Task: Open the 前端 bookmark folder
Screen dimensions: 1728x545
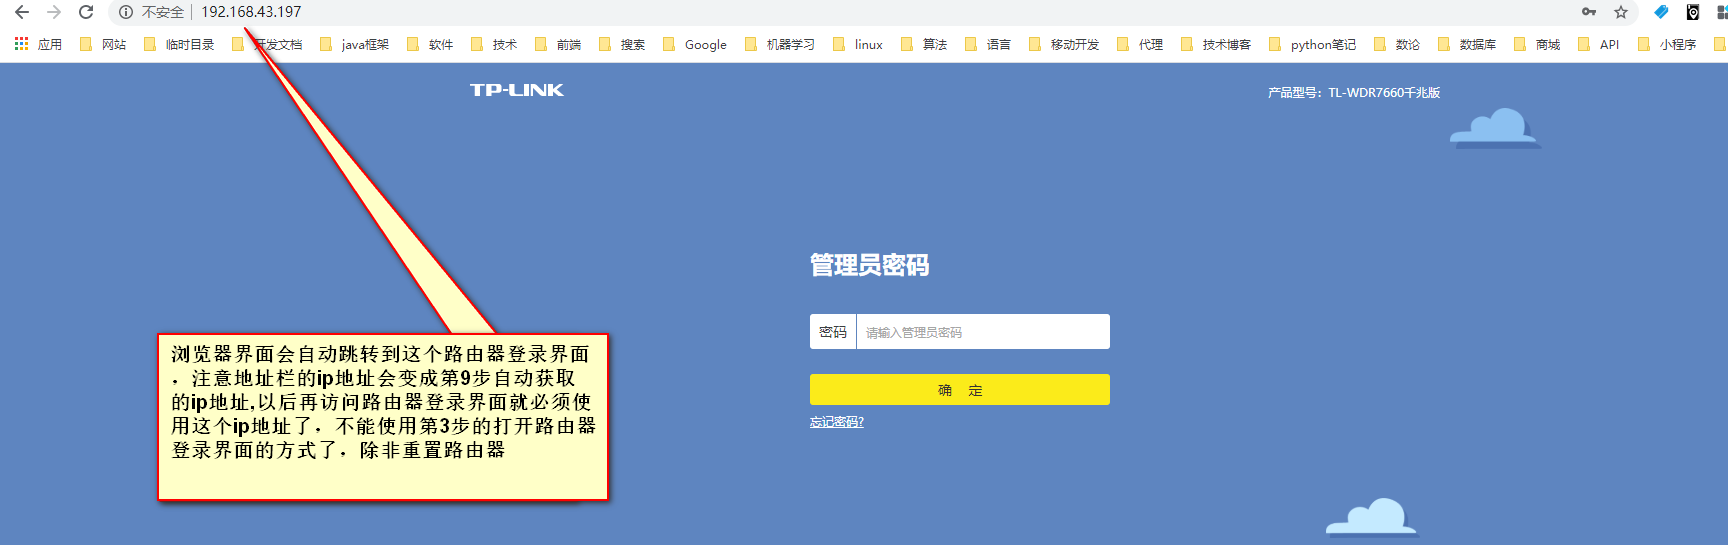Action: pyautogui.click(x=558, y=44)
